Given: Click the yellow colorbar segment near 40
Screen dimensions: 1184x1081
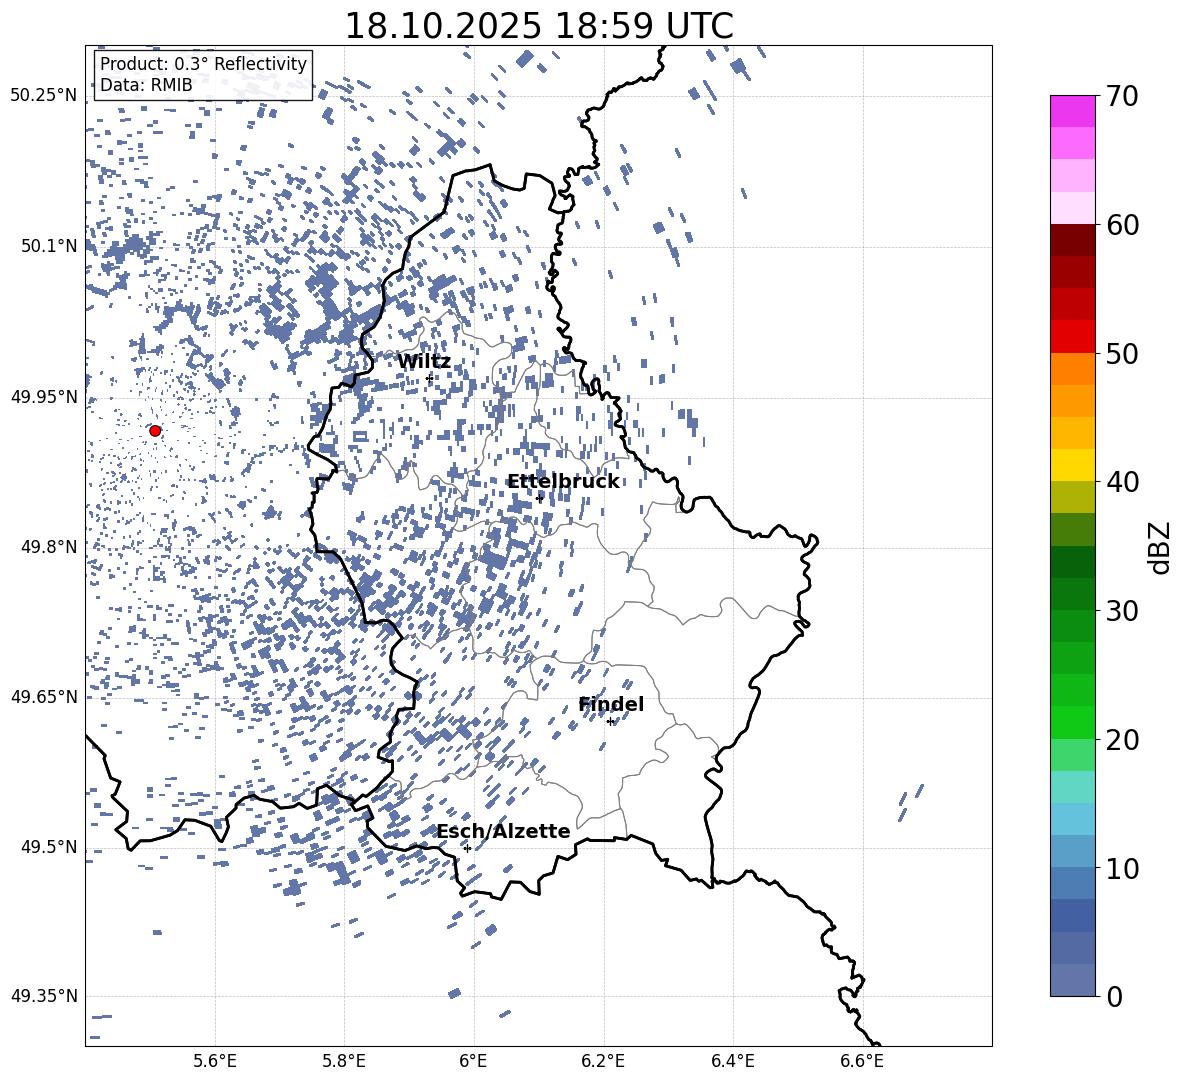Looking at the screenshot, I should pos(1073,465).
